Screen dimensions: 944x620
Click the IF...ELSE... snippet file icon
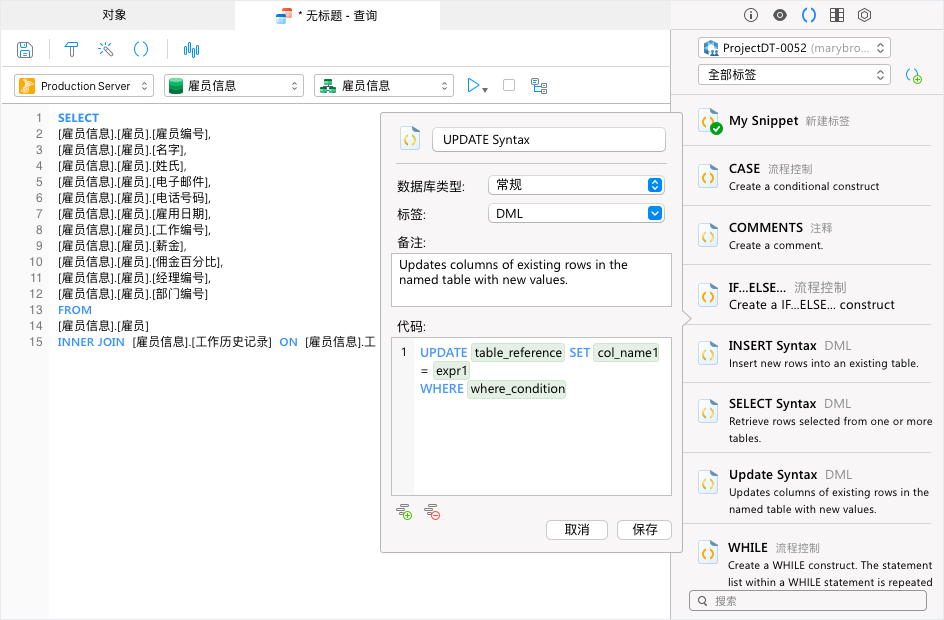coord(709,296)
